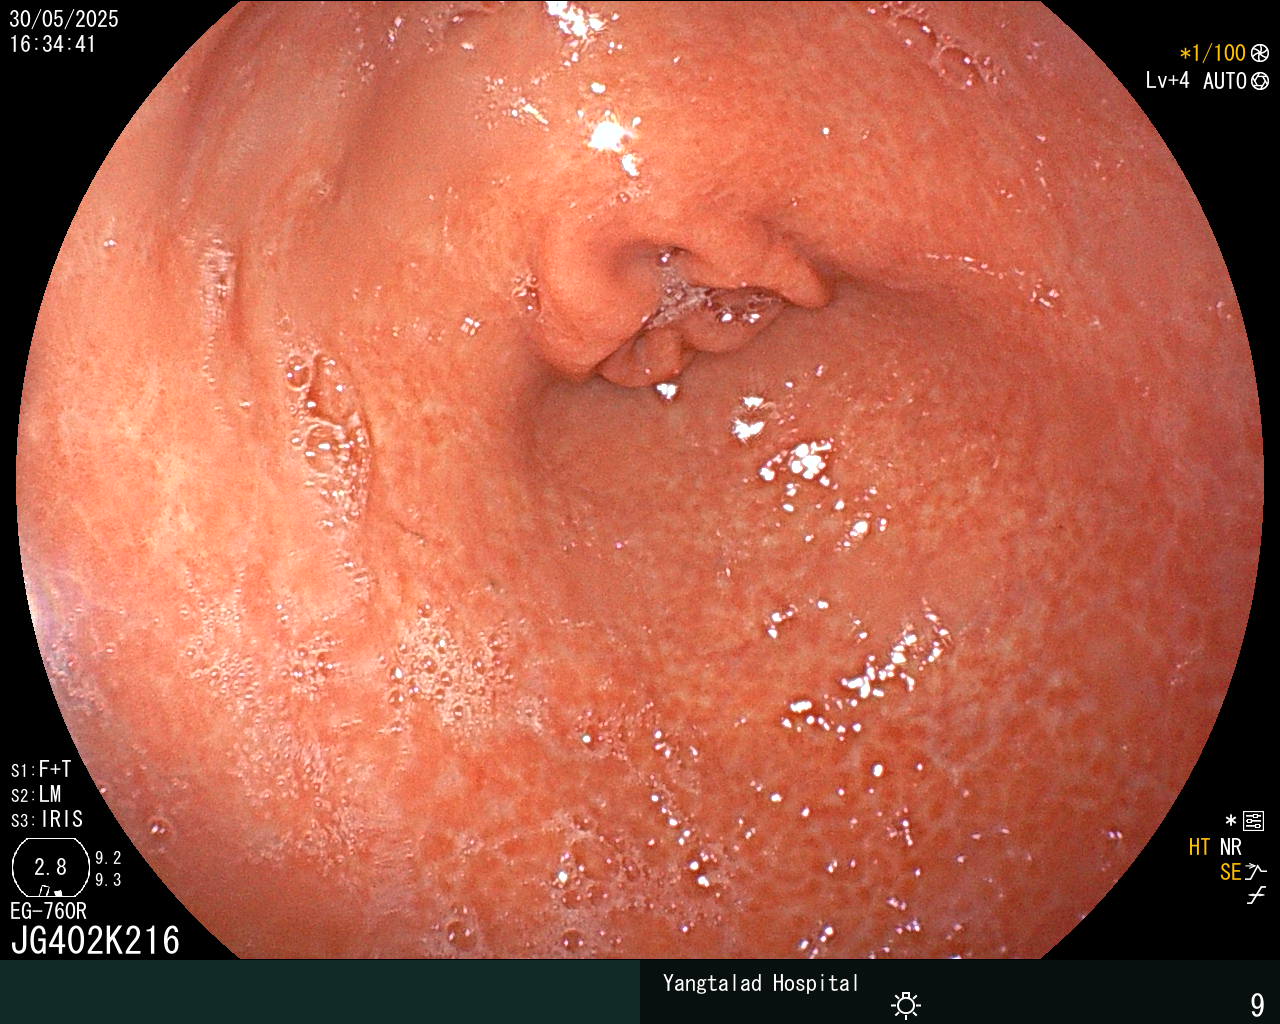The height and width of the screenshot is (1024, 1280).
Task: Click the iris icon next to AUTO
Action: pyautogui.click(x=1260, y=81)
